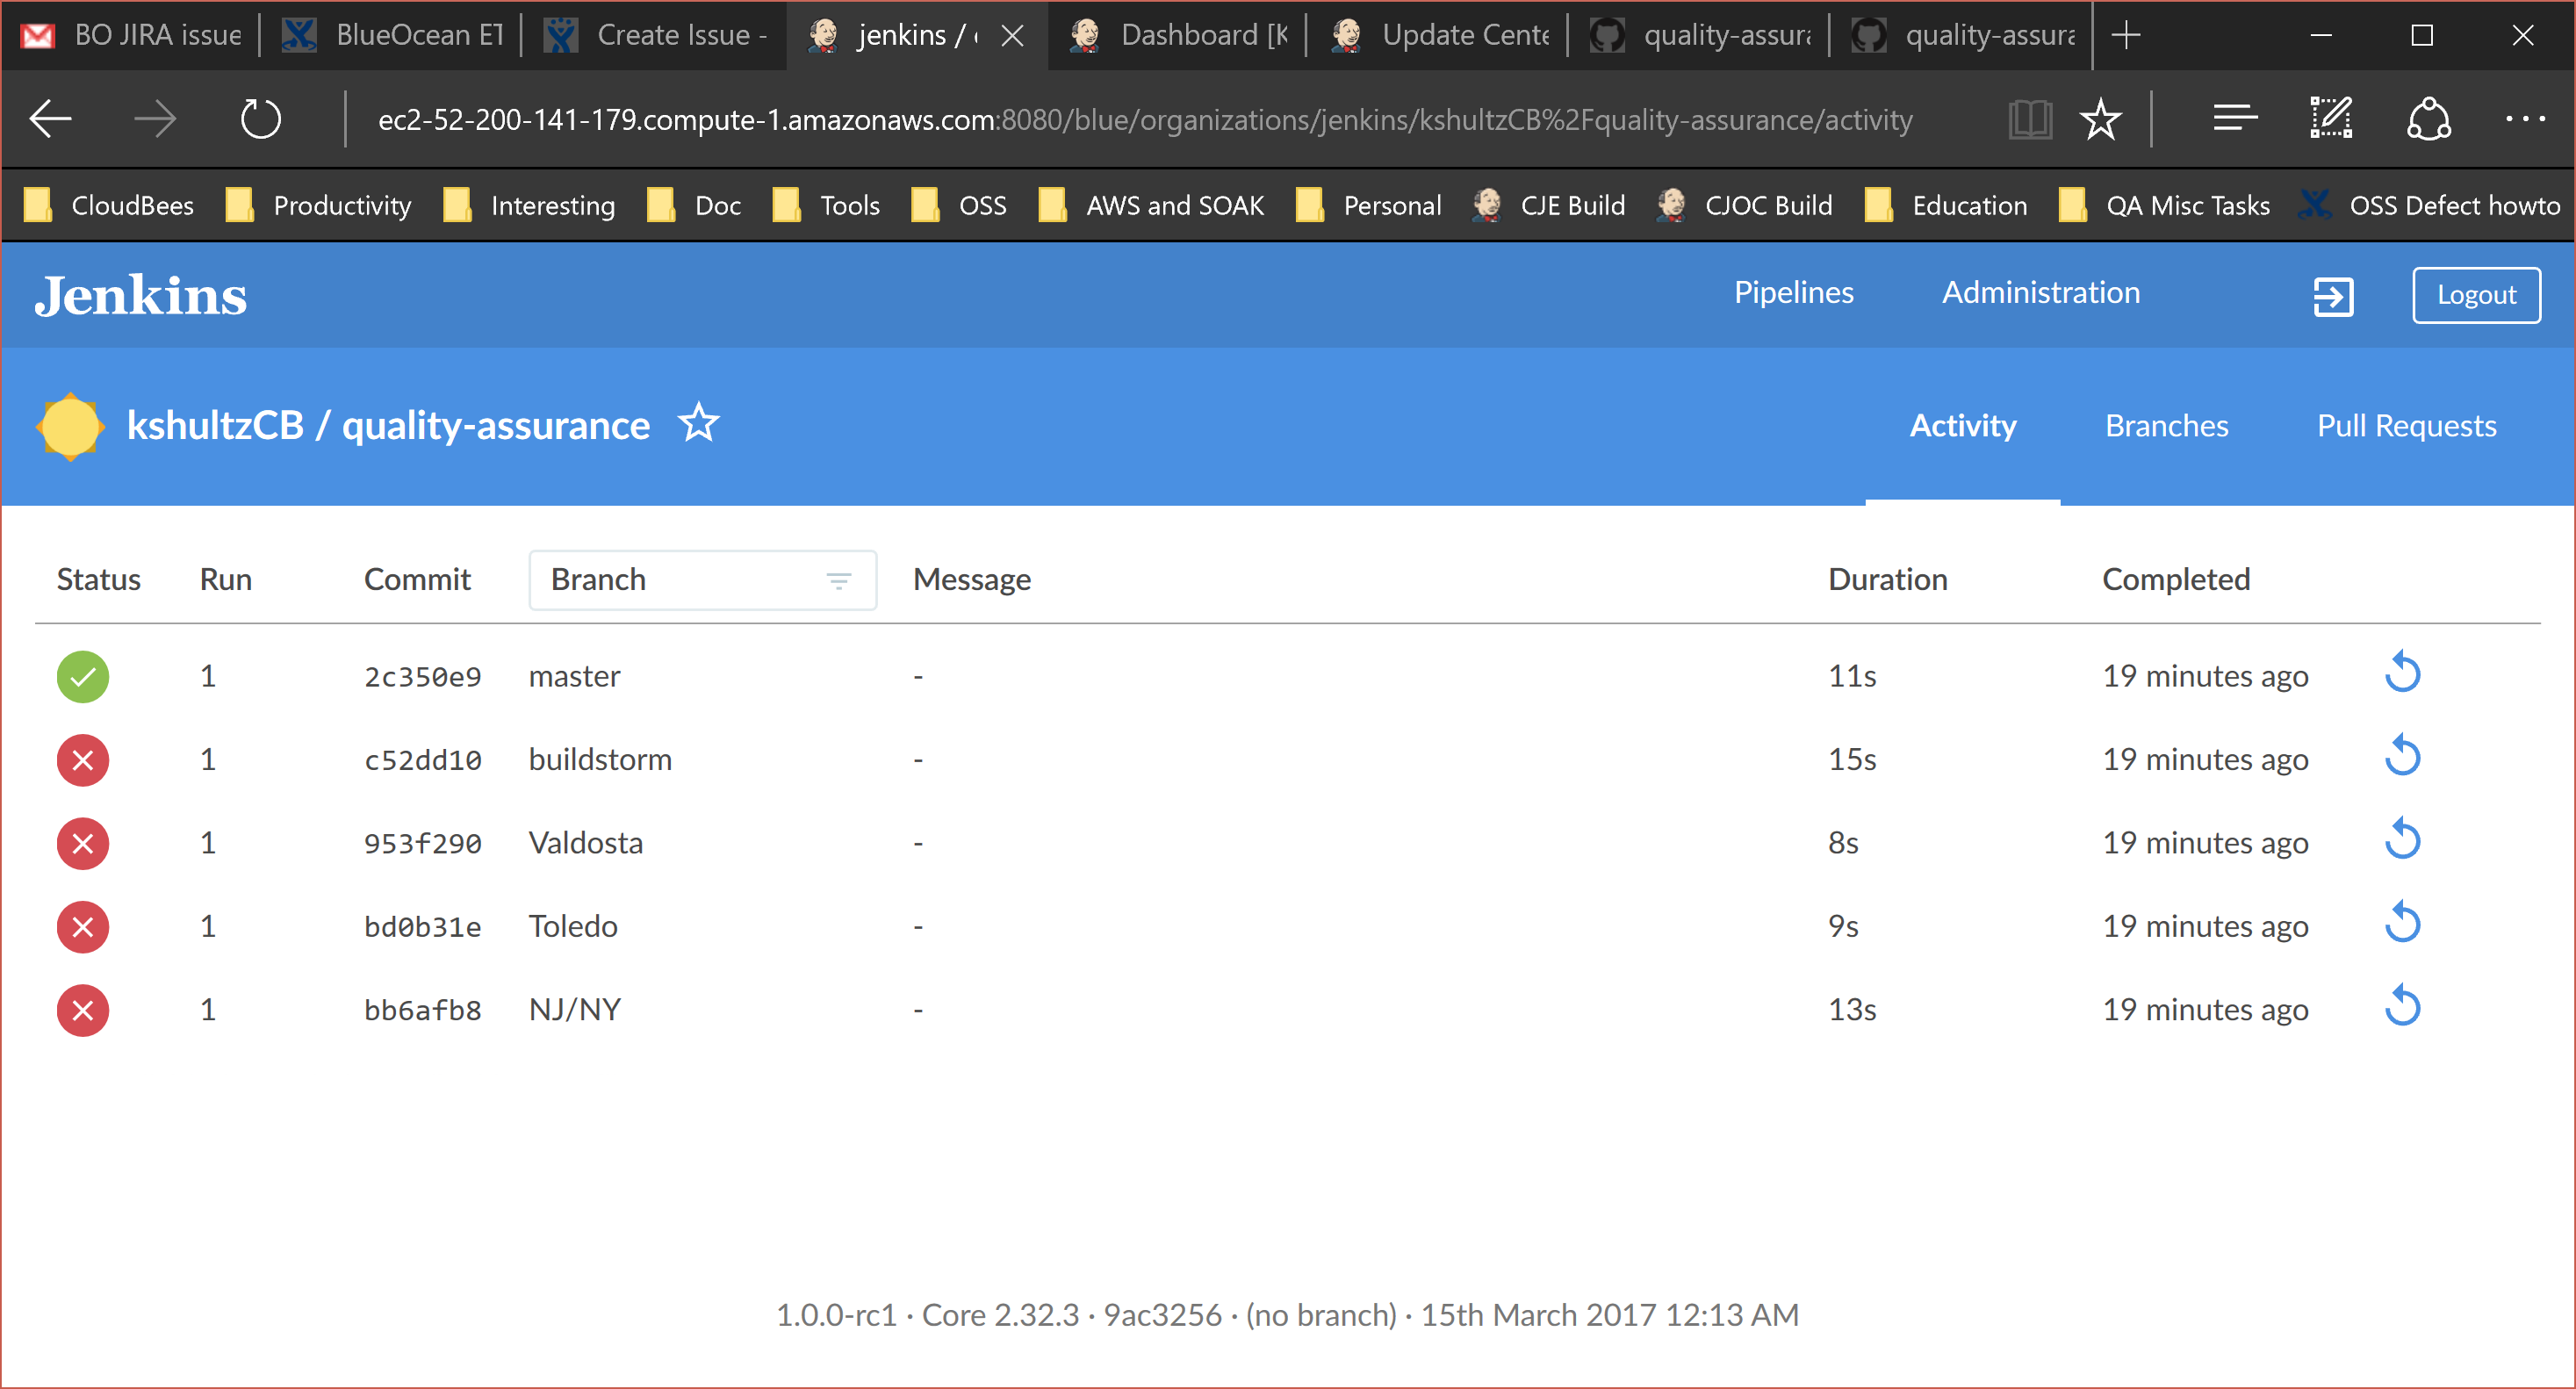Click the web note pen icon
The width and height of the screenshot is (2576, 1389).
click(x=2331, y=119)
